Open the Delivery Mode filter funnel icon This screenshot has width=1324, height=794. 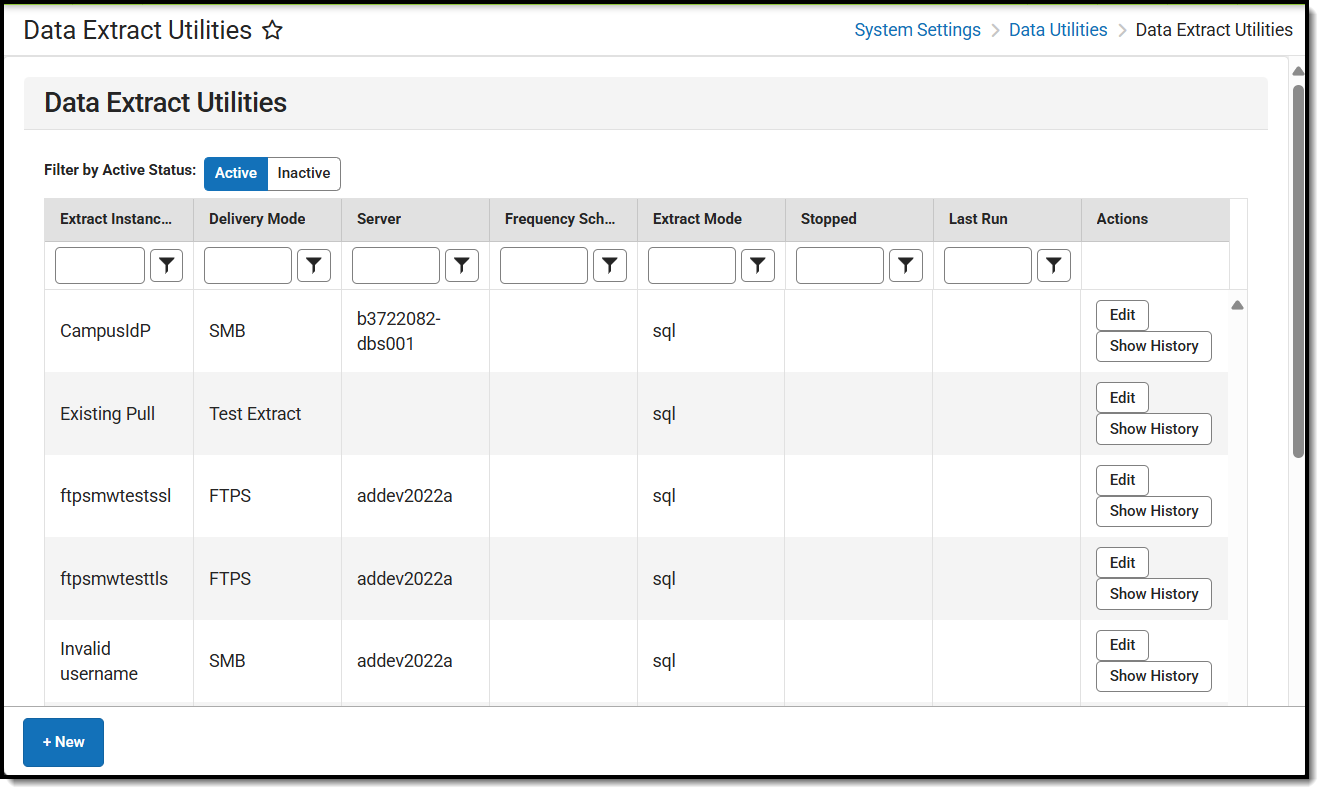(314, 265)
